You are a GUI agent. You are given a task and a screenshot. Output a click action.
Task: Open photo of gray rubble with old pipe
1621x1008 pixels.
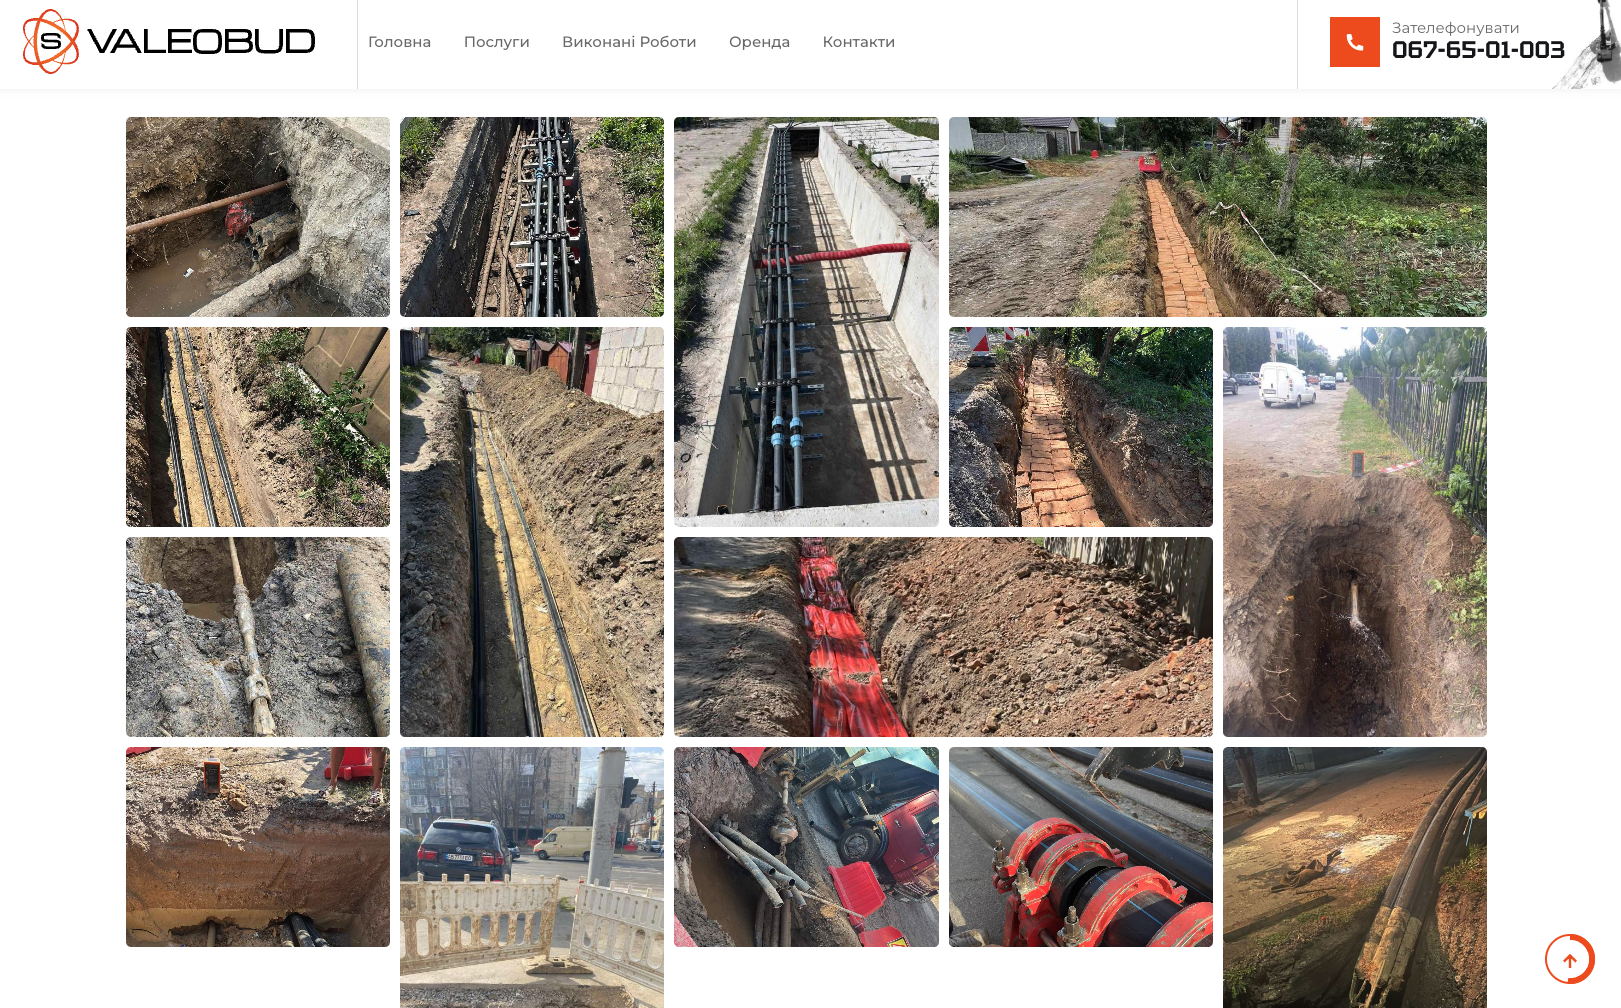[257, 637]
